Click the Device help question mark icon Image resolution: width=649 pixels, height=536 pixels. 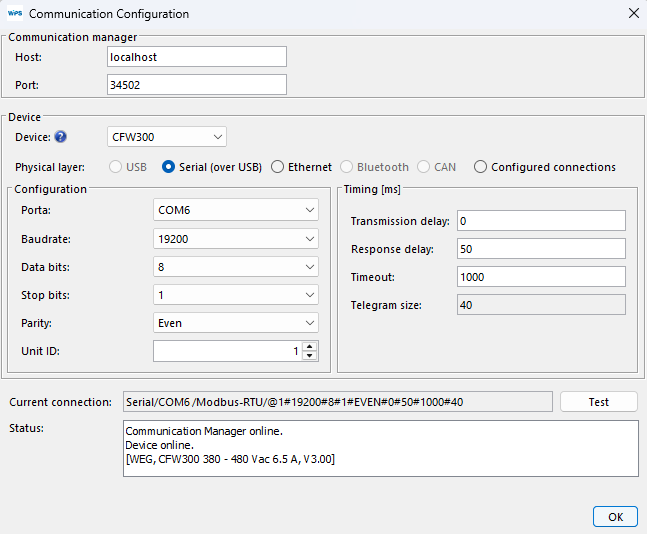click(x=60, y=137)
